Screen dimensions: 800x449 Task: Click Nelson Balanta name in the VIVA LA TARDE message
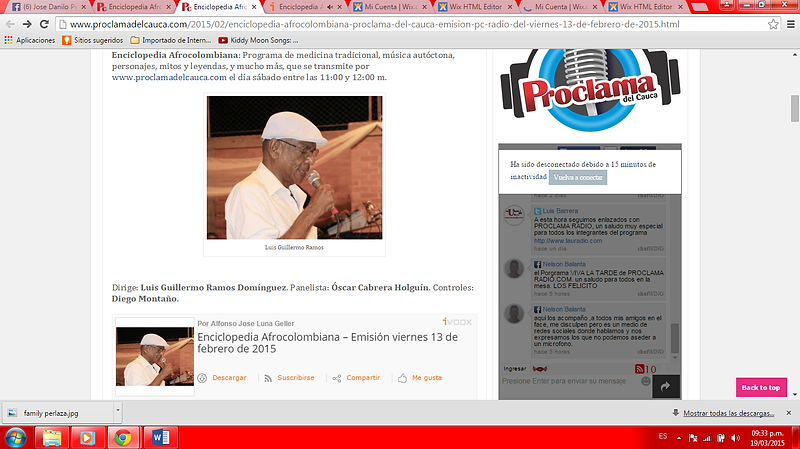pos(564,264)
